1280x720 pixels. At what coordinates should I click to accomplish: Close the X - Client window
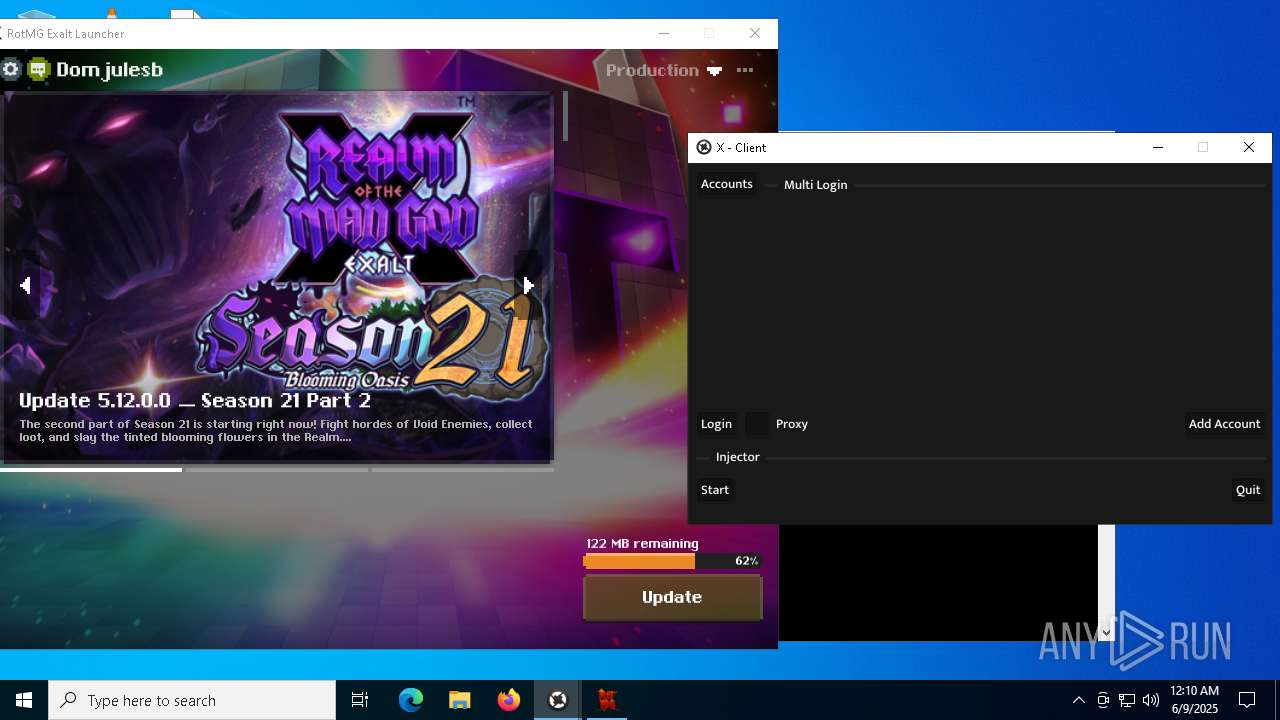click(x=1249, y=147)
